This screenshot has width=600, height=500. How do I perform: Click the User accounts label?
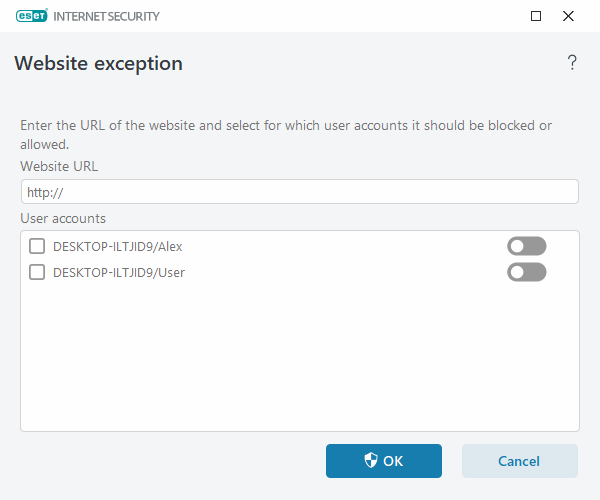pos(63,218)
